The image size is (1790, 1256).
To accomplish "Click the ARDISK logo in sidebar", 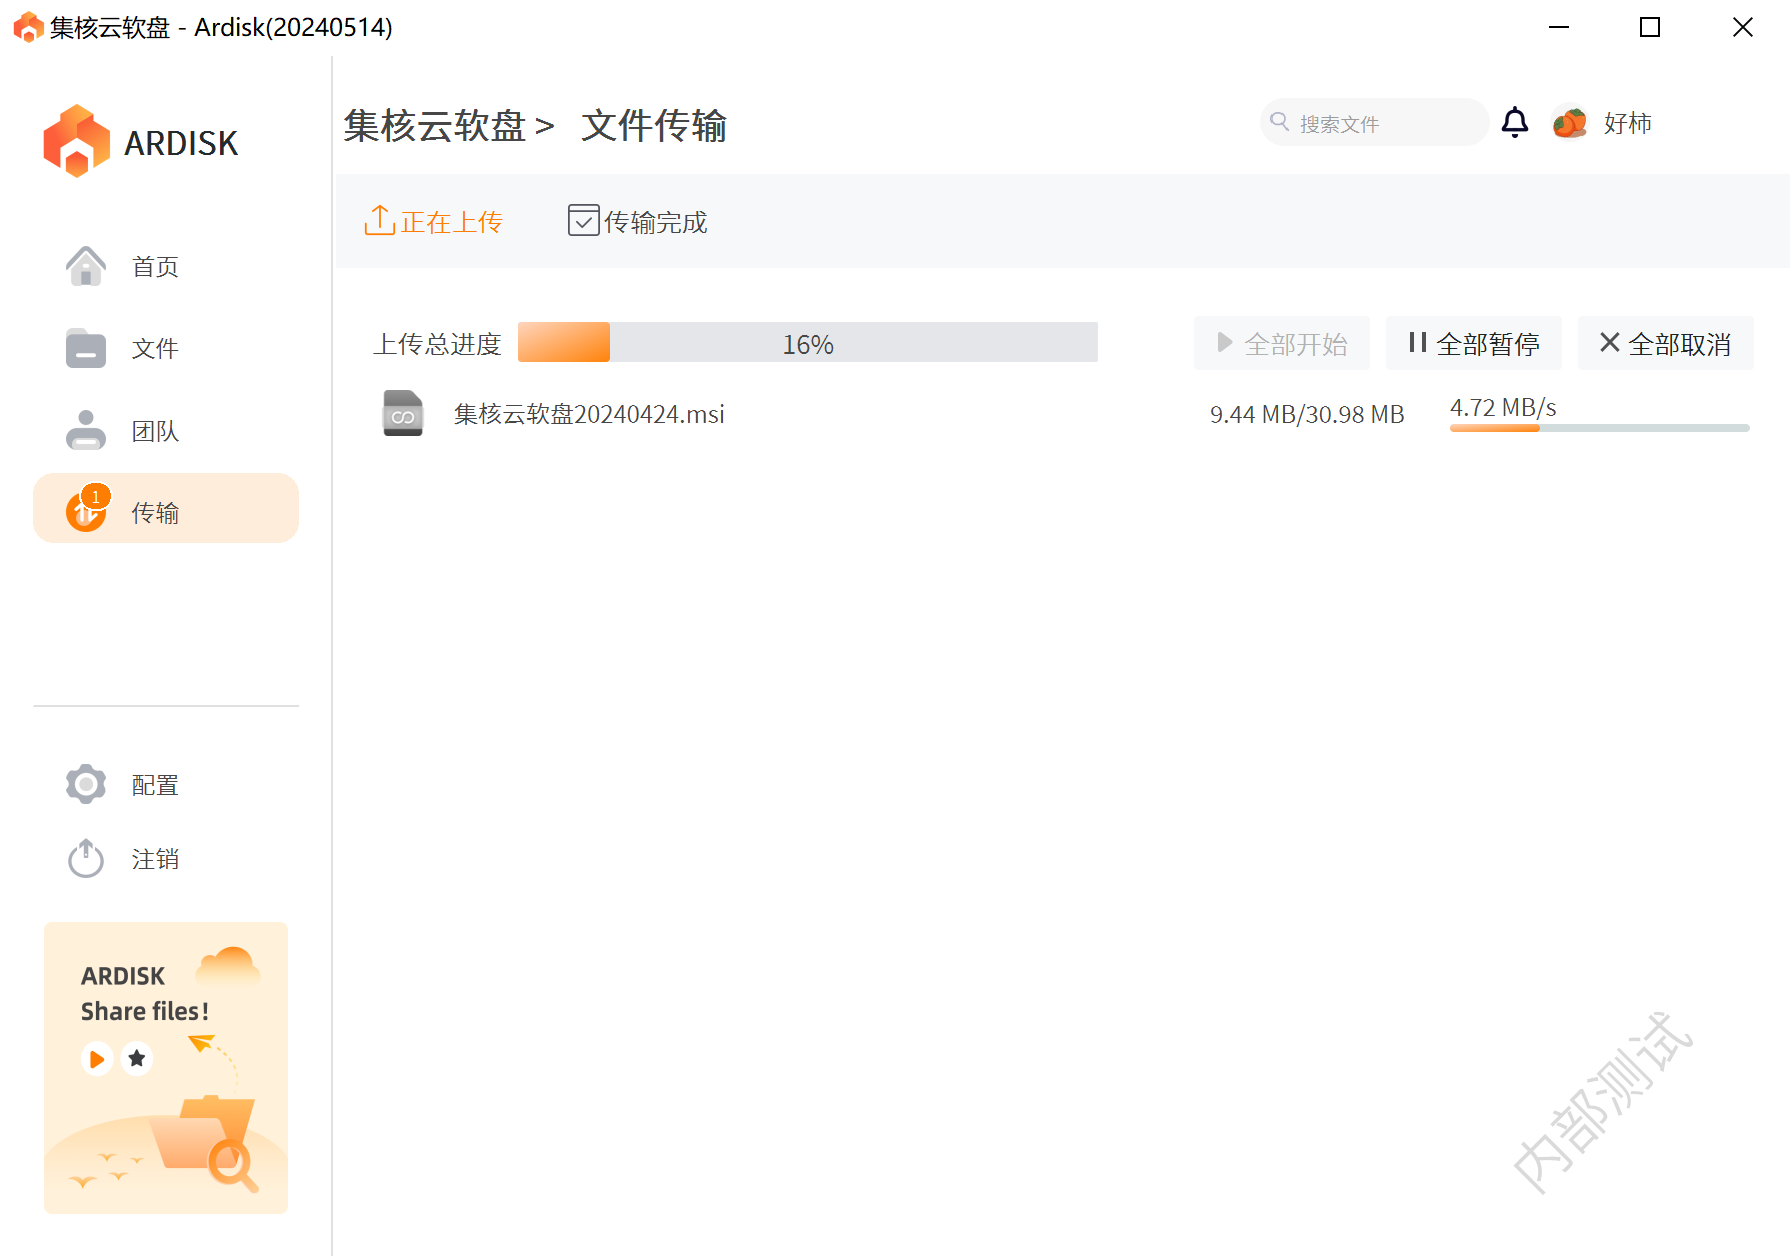I will click(x=141, y=142).
